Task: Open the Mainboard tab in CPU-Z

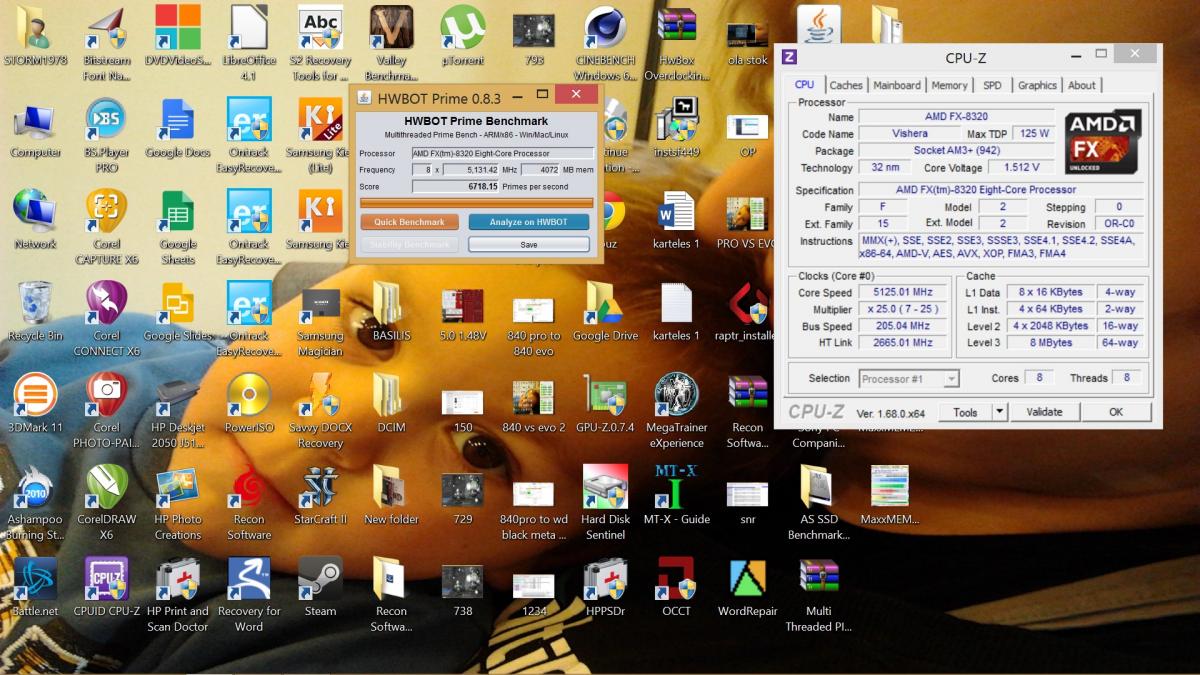Action: [898, 86]
